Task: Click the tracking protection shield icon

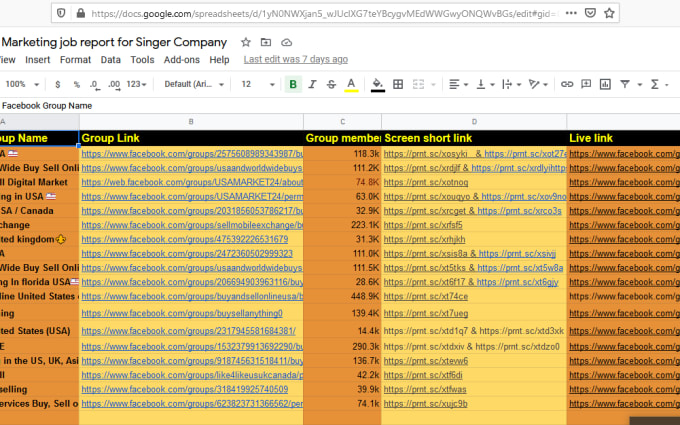Action: coord(61,13)
